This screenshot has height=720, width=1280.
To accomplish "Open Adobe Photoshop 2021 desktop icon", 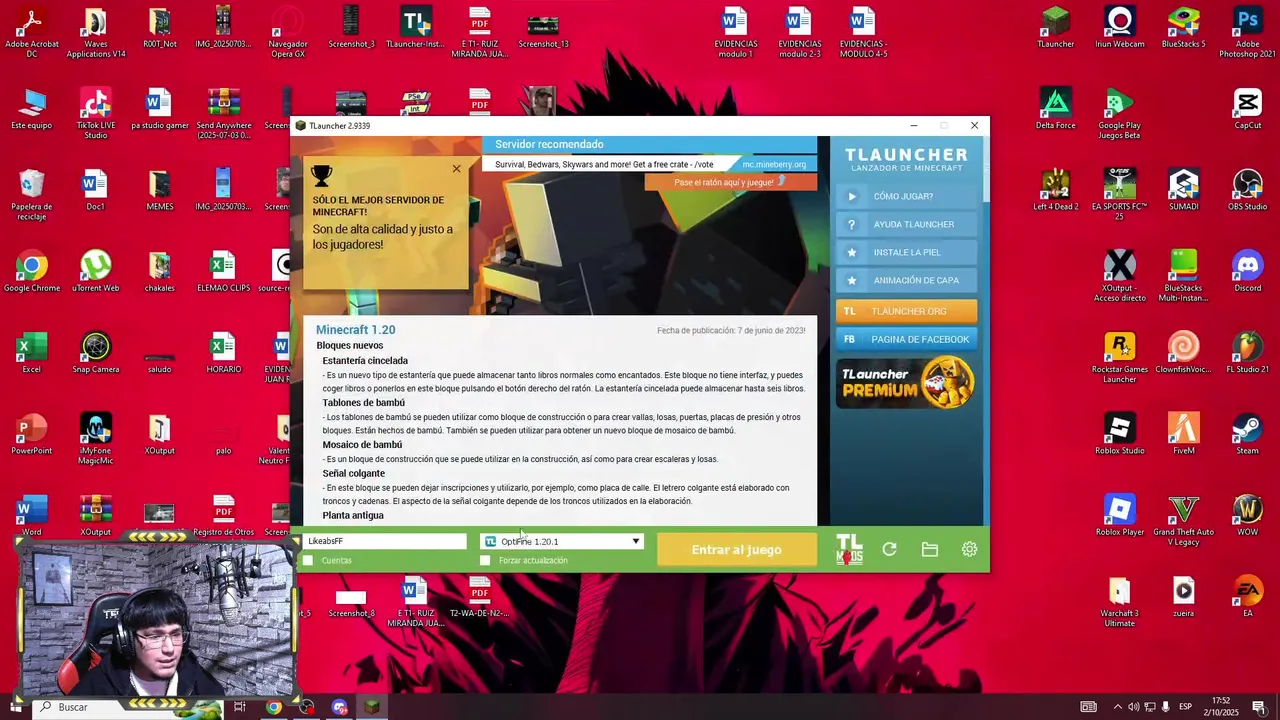I will tap(1247, 33).
